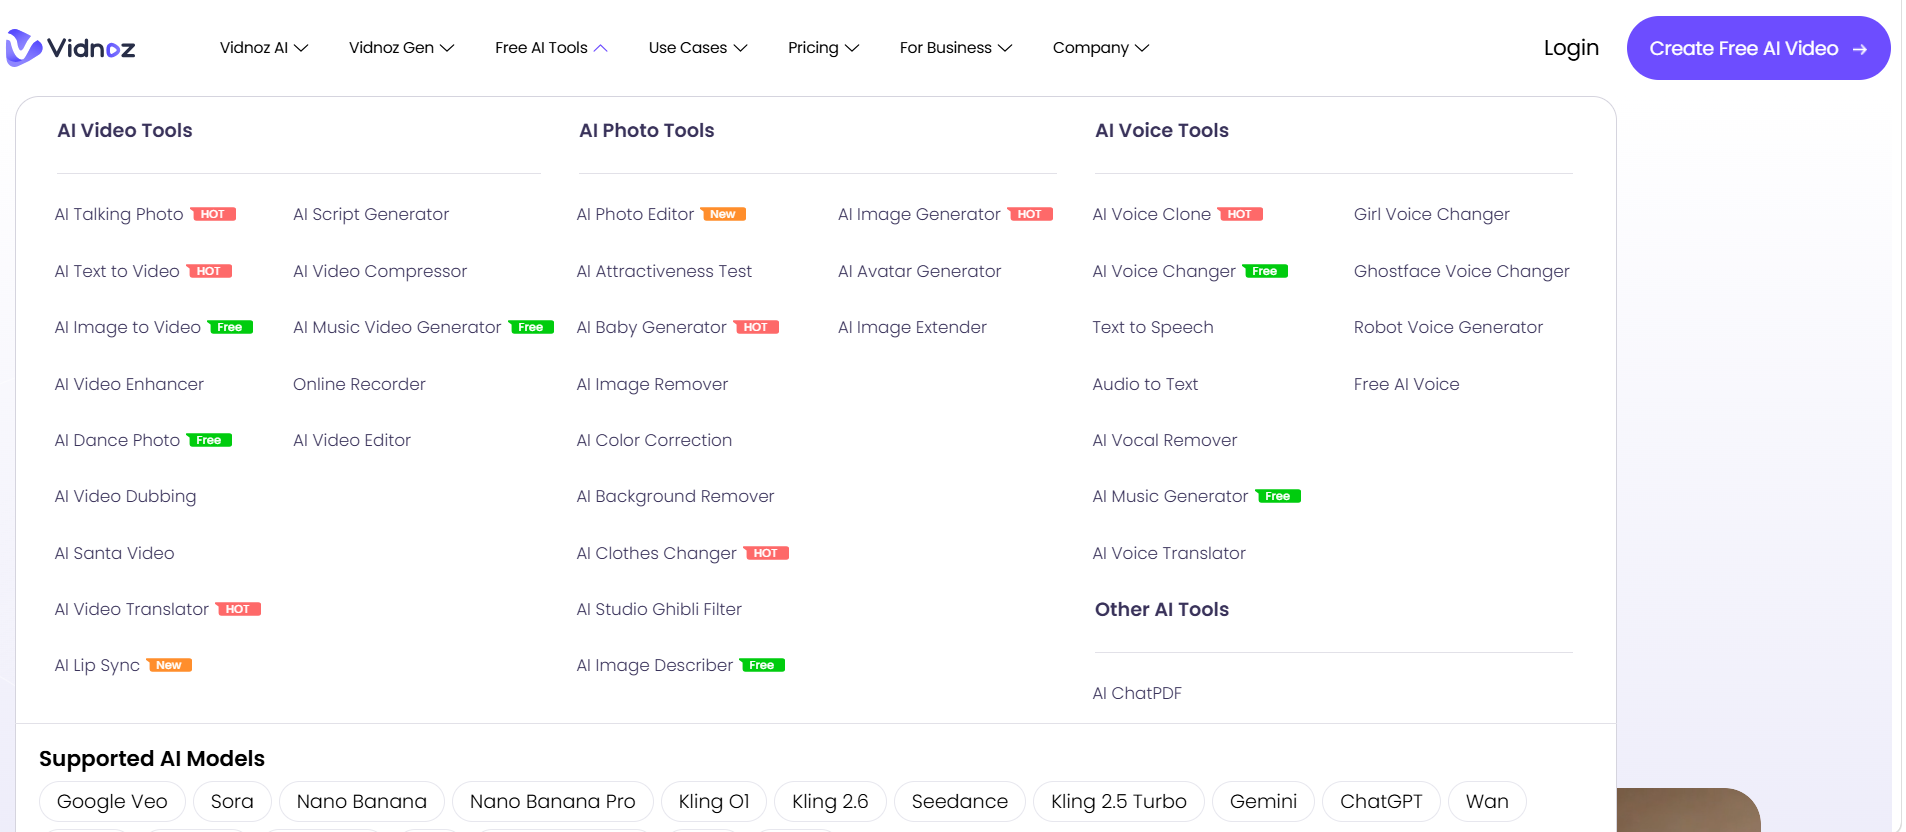Choose AI Background Remover
The width and height of the screenshot is (1906, 832).
click(x=675, y=496)
